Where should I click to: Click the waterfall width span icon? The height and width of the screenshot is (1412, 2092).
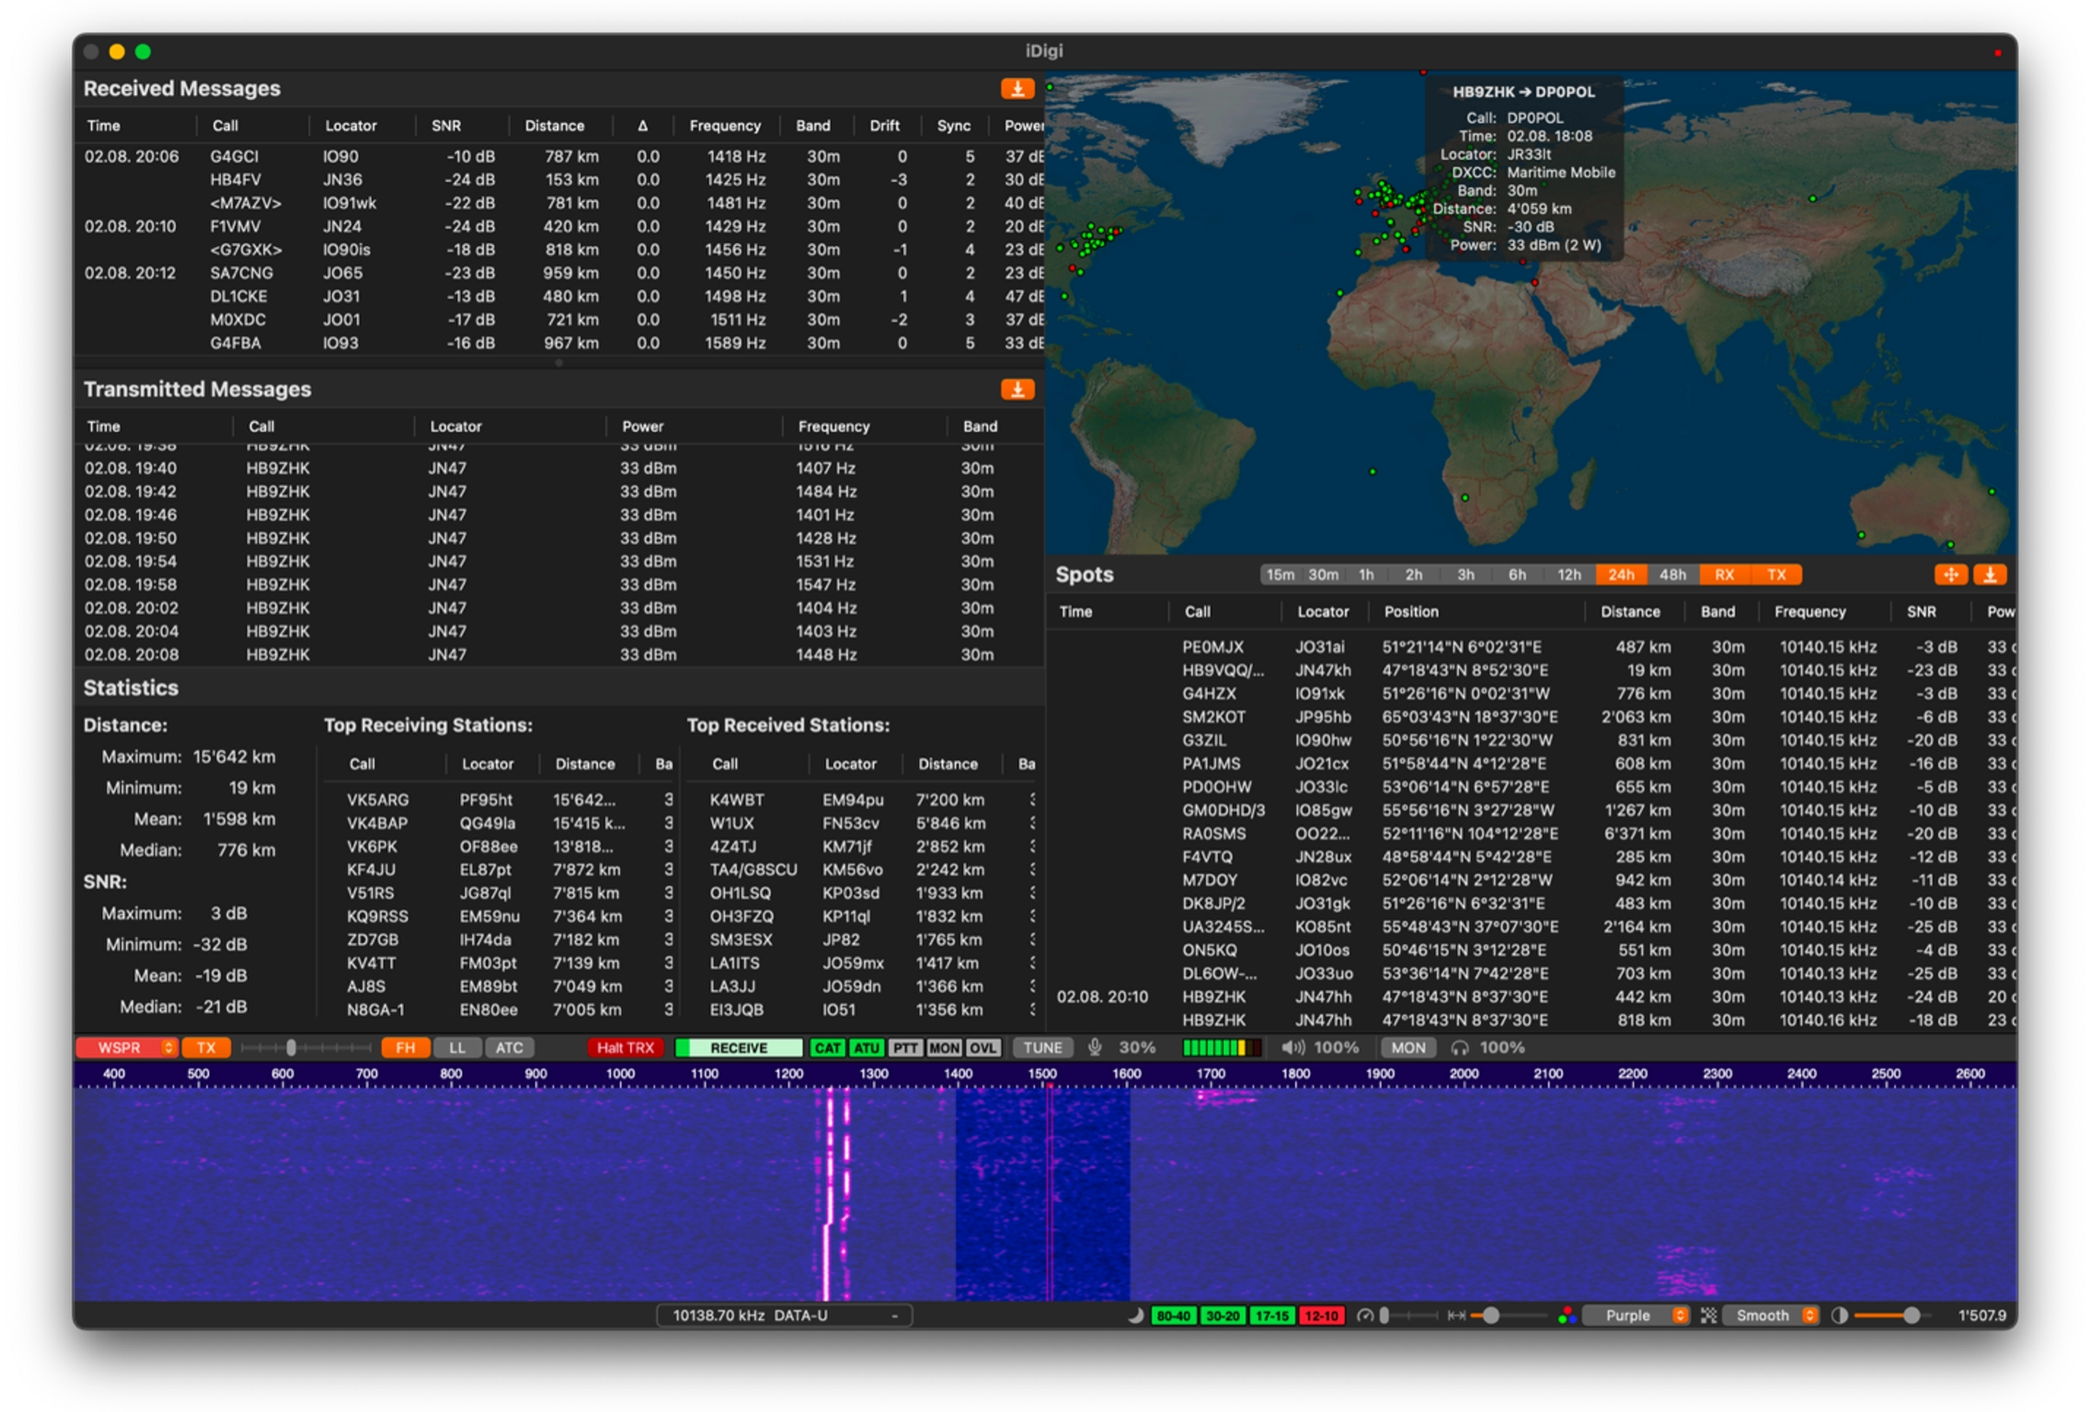click(x=1457, y=1316)
